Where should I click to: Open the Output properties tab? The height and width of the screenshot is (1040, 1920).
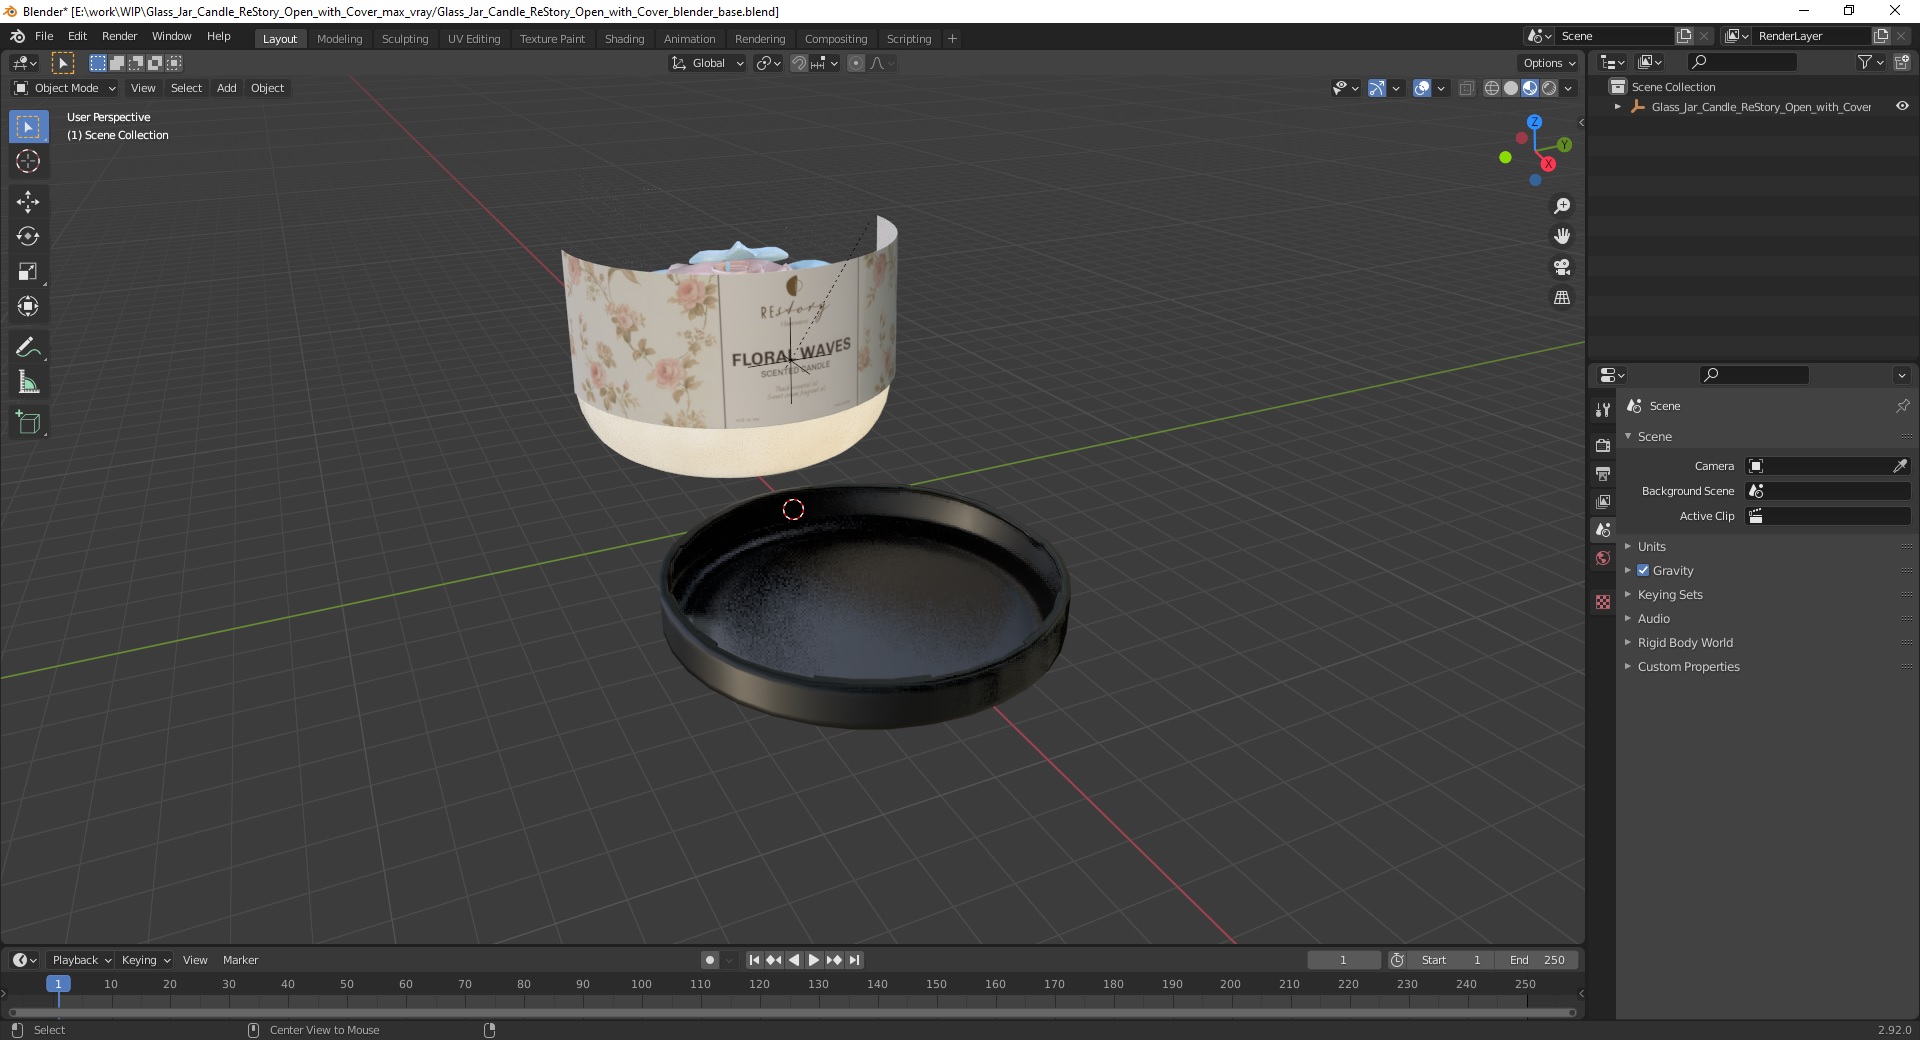(1603, 473)
